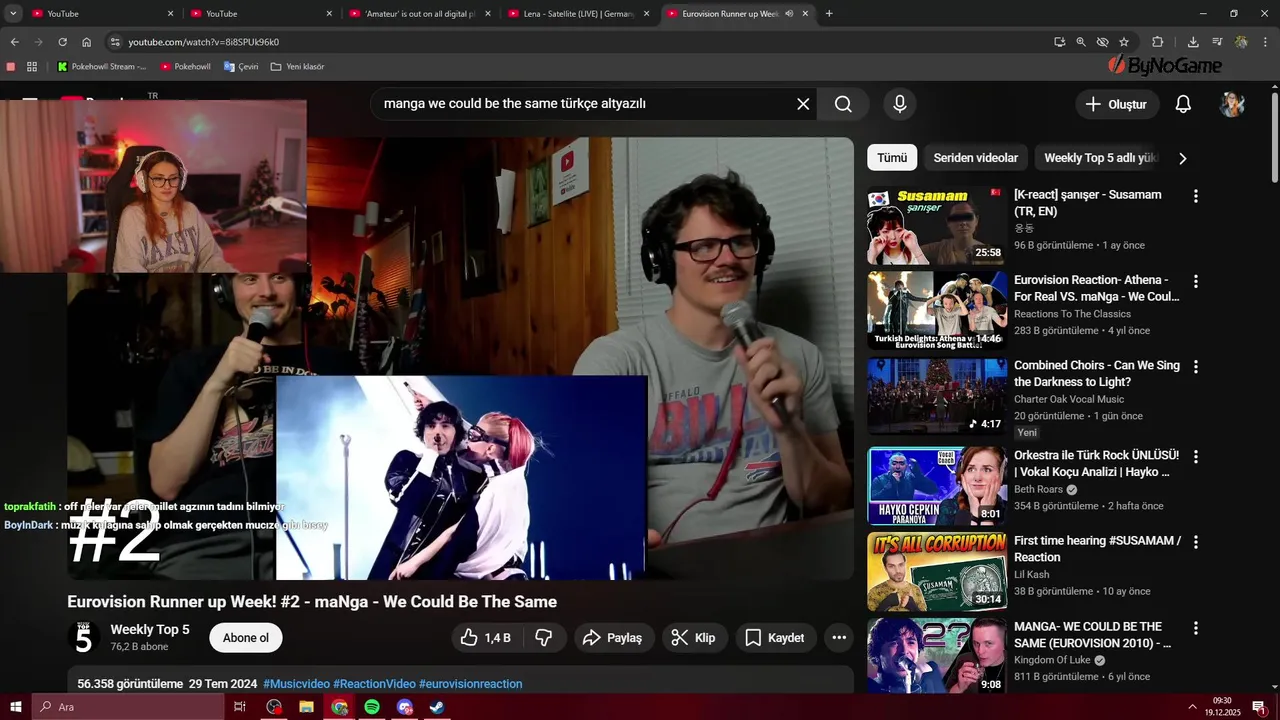This screenshot has height=720, width=1280.
Task: Open more actions ellipsis beside Kaydet
Action: click(839, 638)
